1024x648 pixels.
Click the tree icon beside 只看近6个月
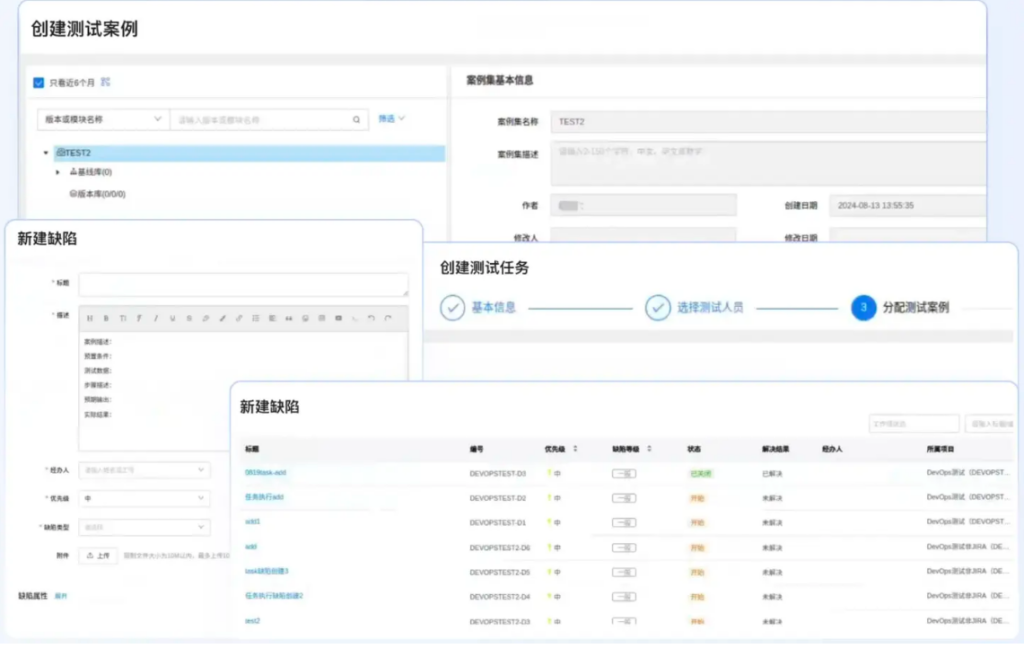106,82
